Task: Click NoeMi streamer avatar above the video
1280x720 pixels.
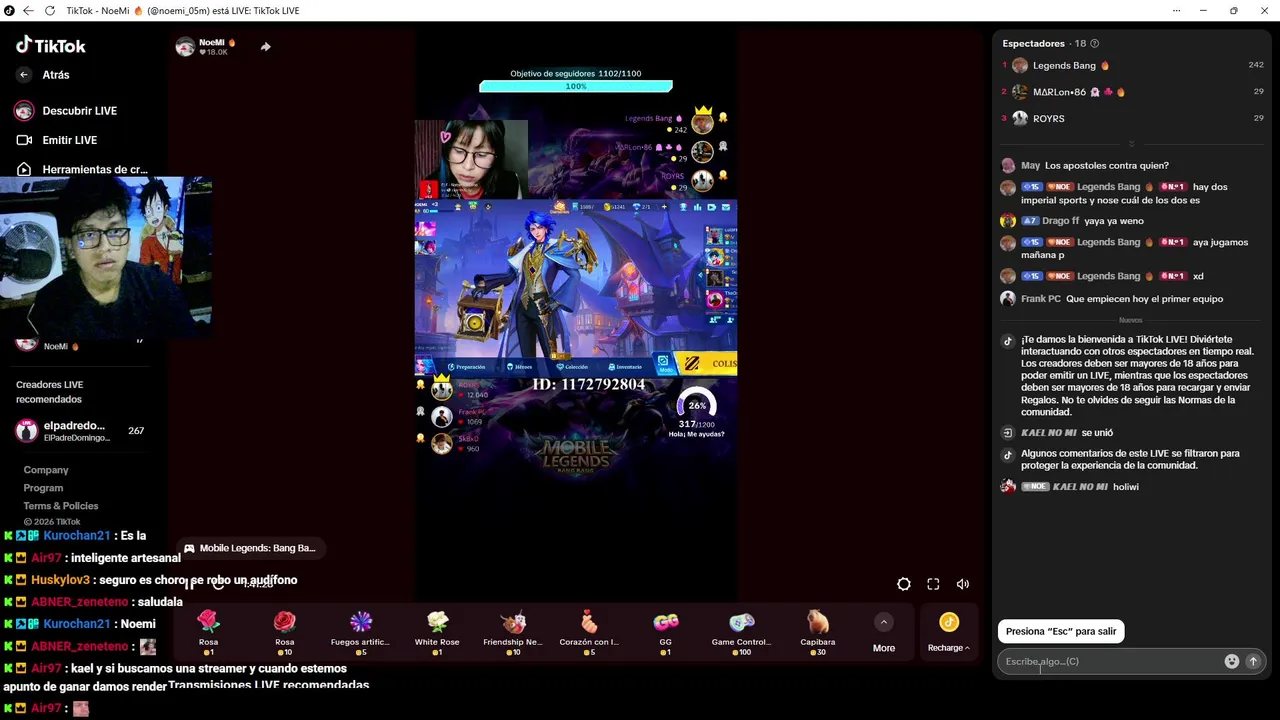Action: point(185,47)
